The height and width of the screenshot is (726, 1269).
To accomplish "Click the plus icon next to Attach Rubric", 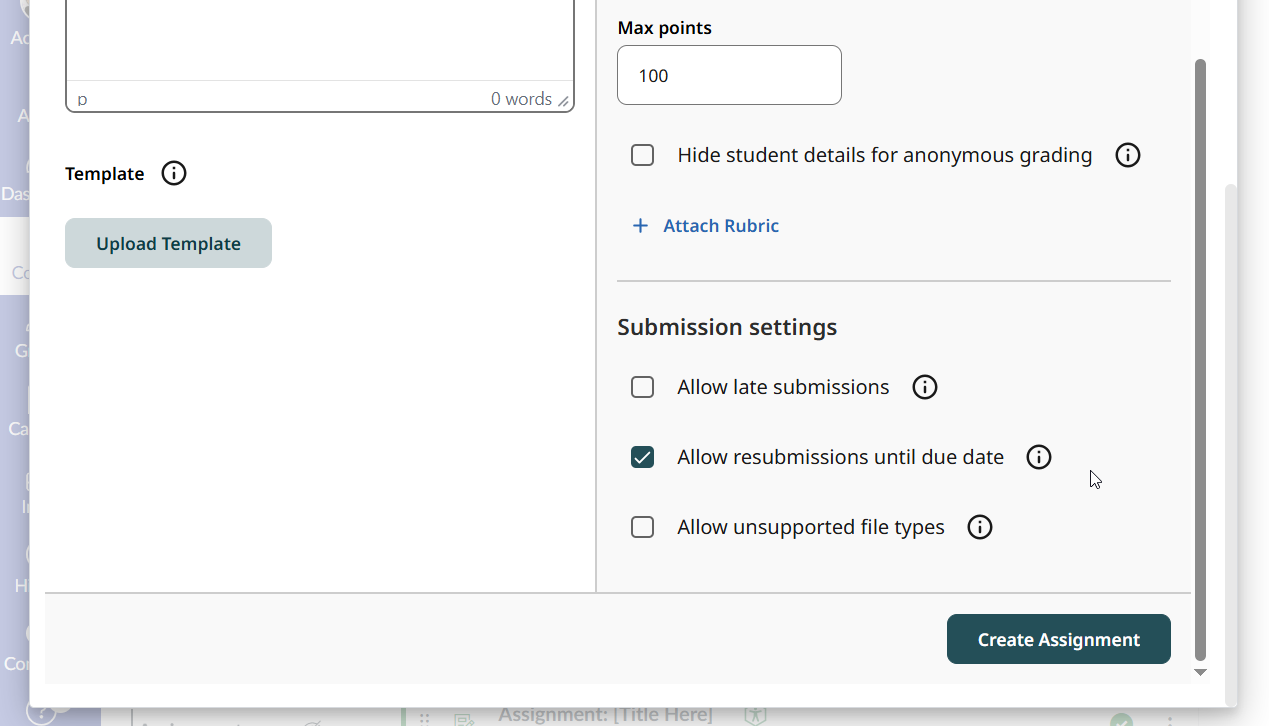I will [640, 225].
